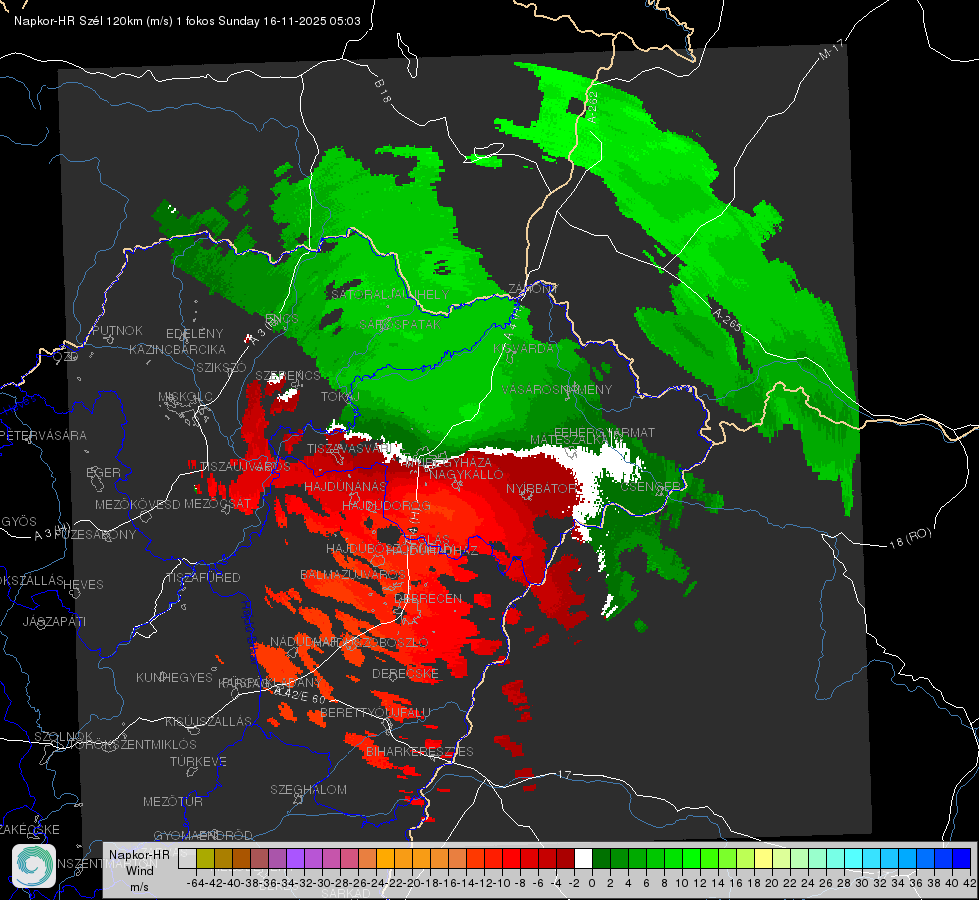
Task: Select the TISZAFURED label
Action: tap(203, 578)
